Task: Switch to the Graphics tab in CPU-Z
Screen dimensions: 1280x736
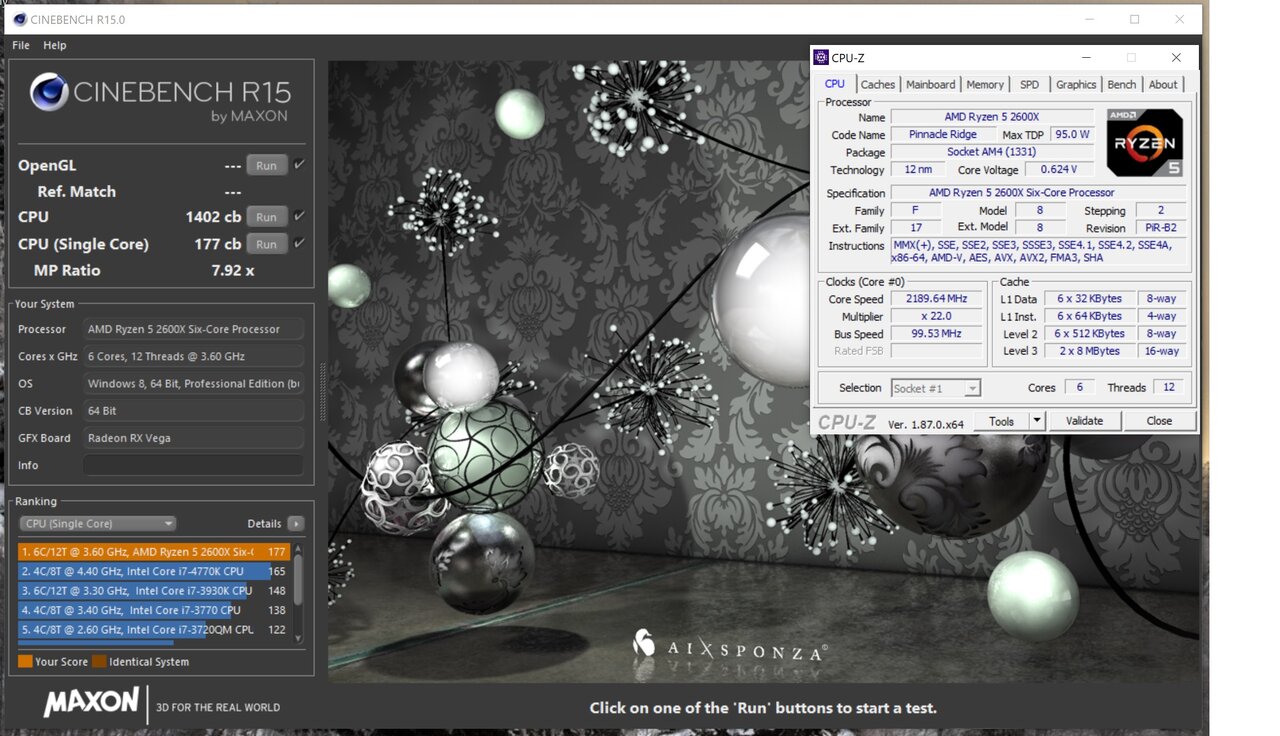Action: point(1076,85)
